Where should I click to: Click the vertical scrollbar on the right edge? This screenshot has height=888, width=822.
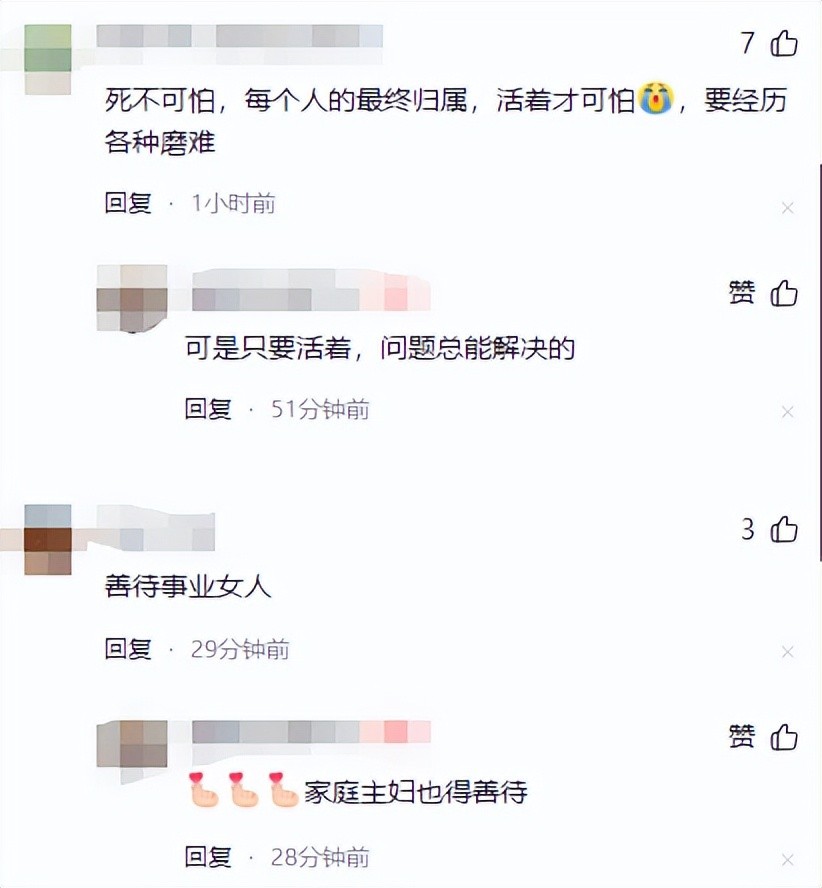(x=820, y=362)
